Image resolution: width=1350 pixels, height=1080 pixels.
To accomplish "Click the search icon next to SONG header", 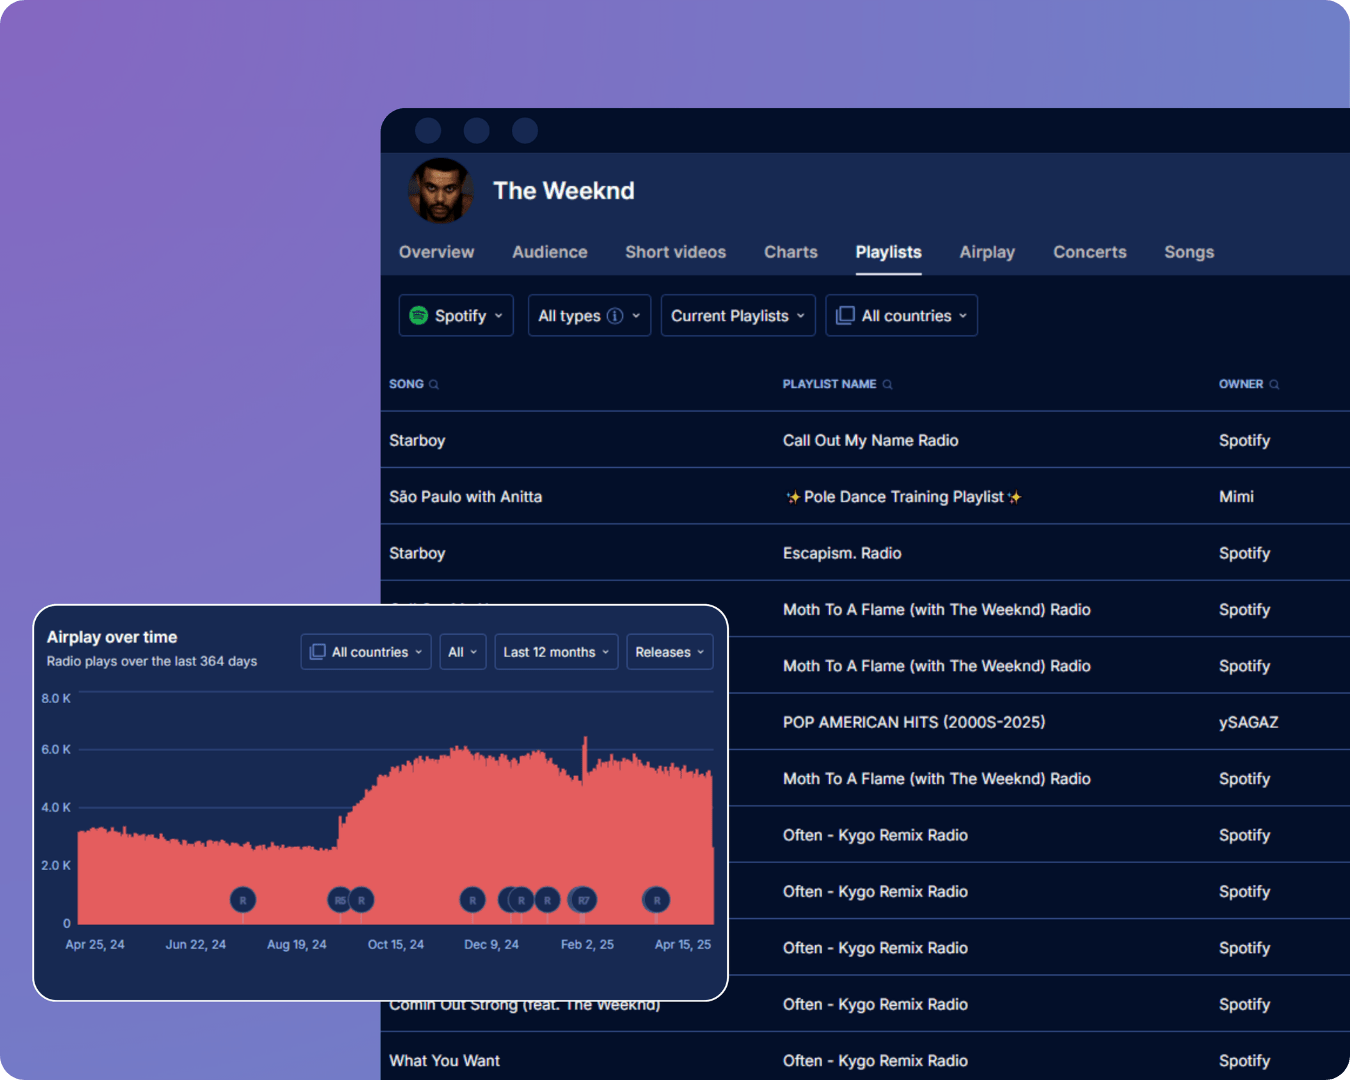I will (x=435, y=384).
